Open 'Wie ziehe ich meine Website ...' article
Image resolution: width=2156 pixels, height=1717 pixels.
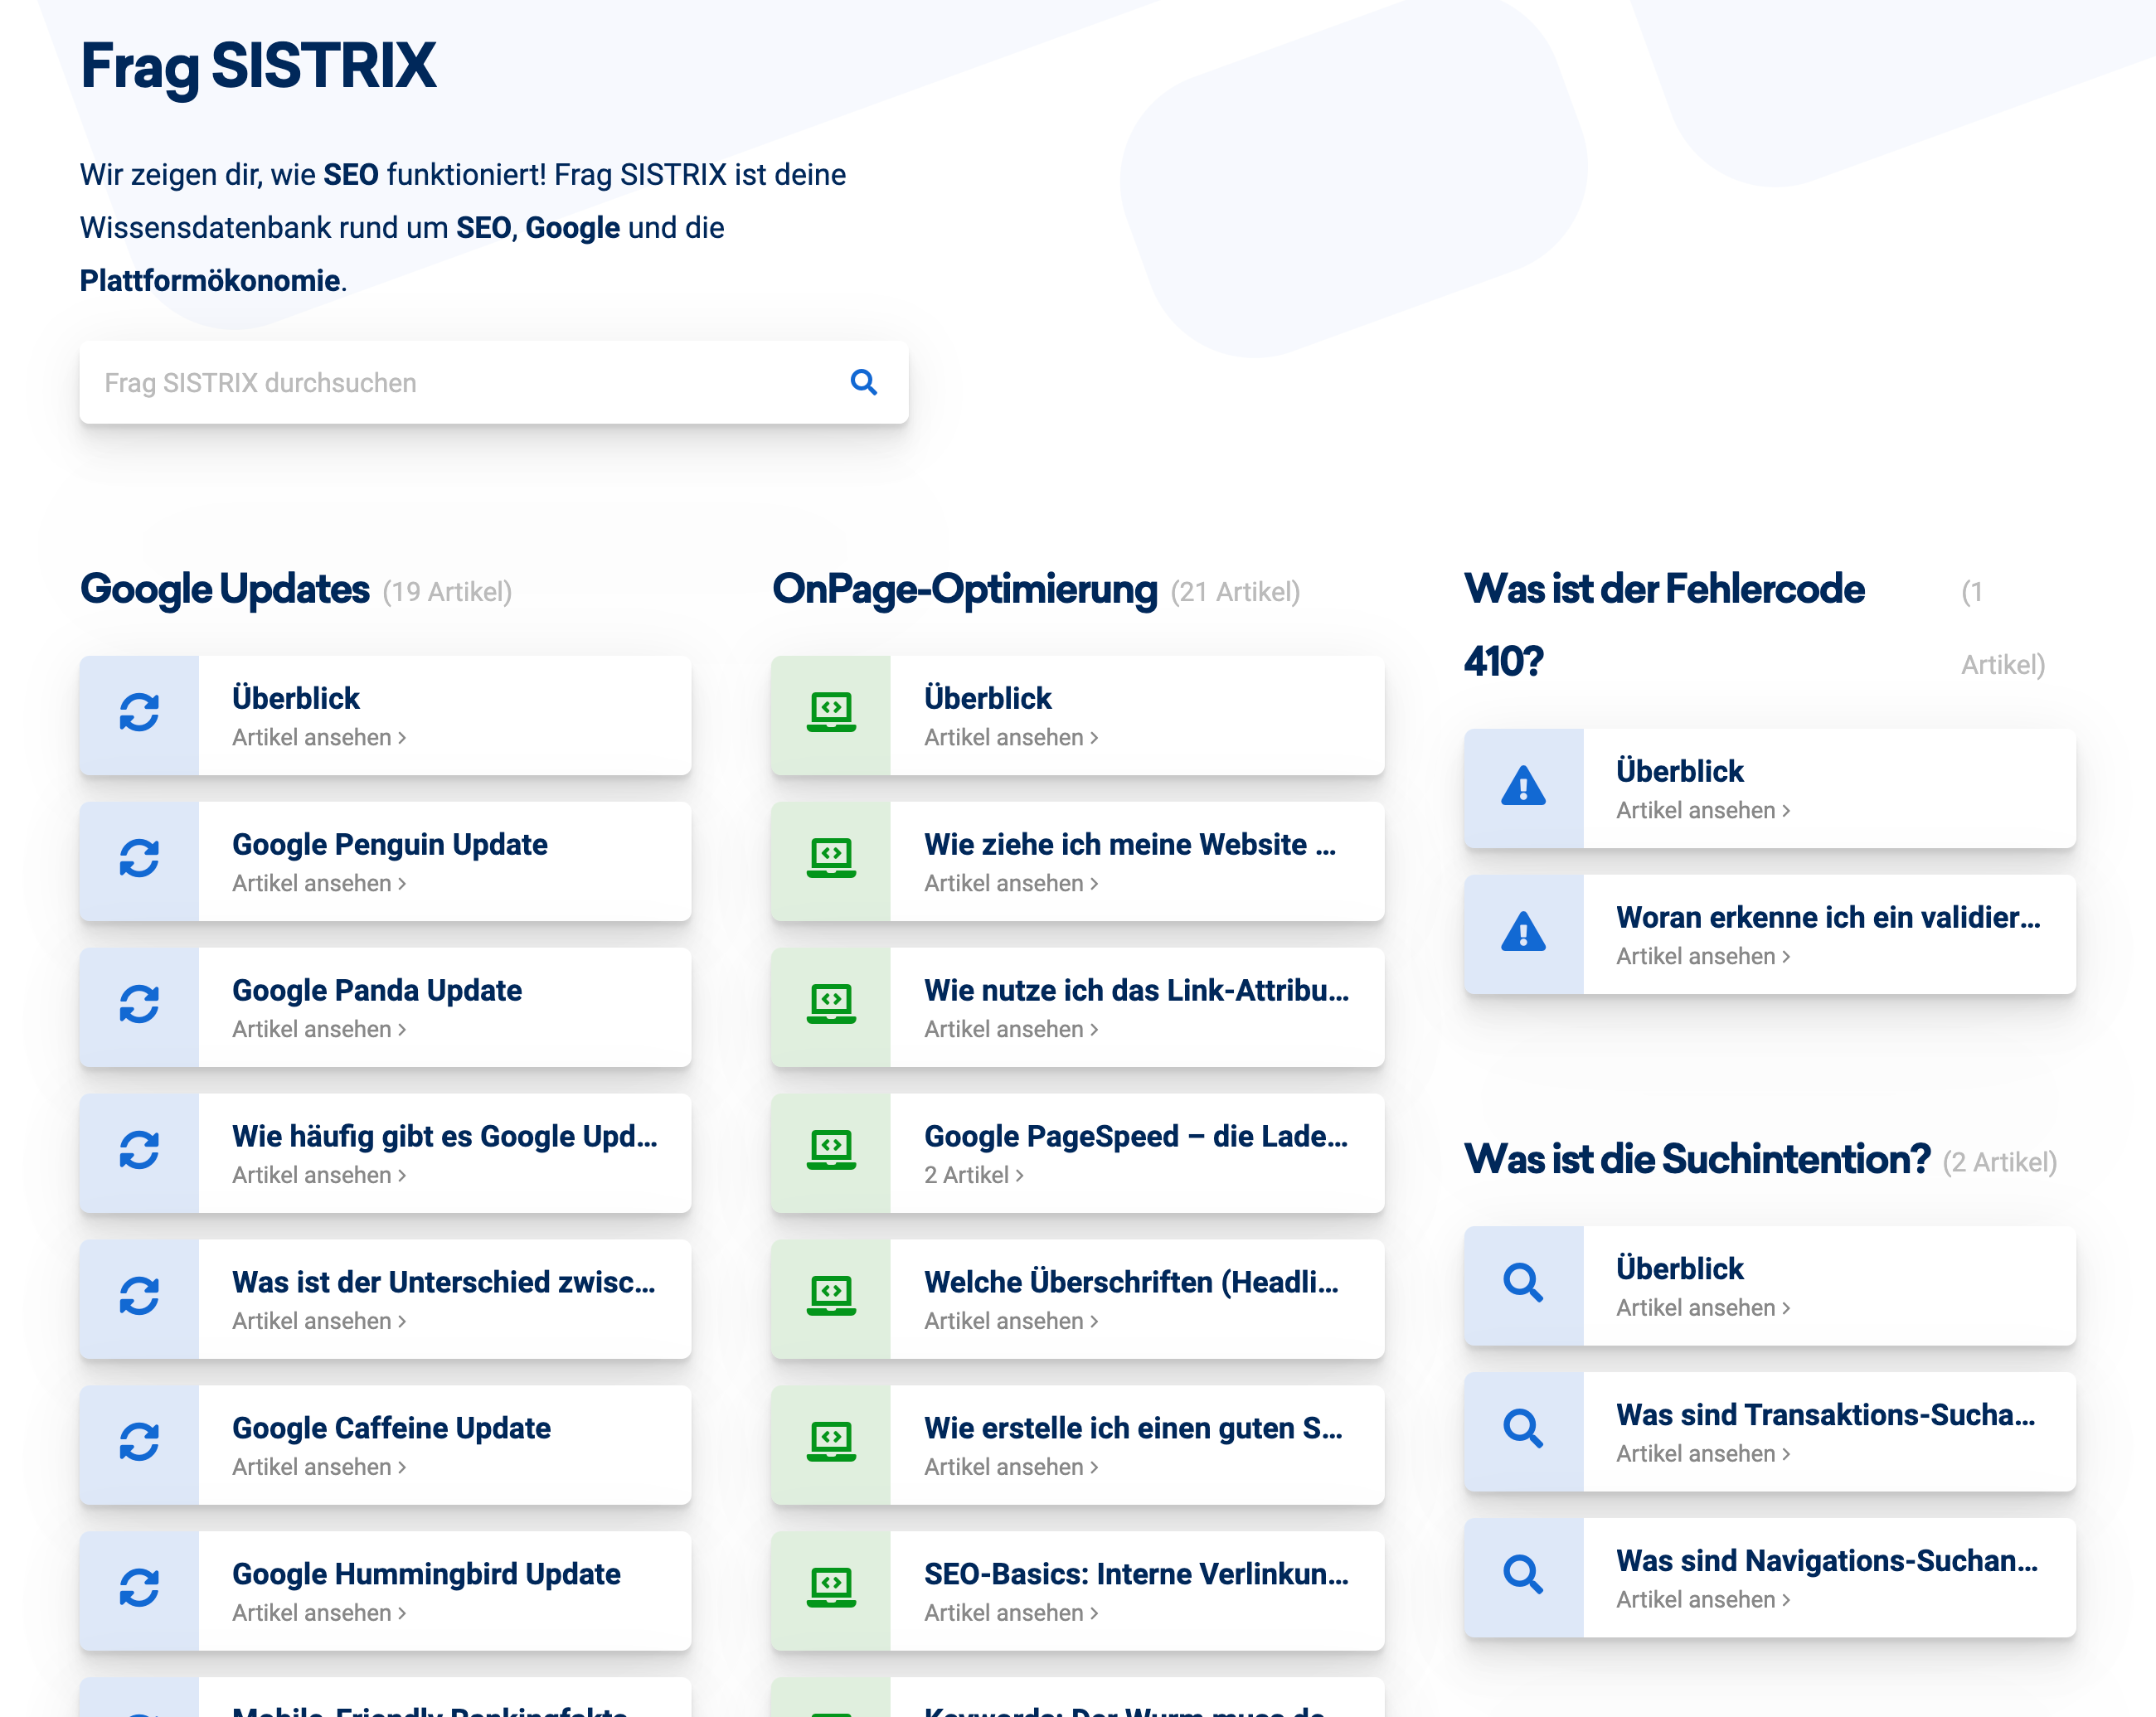tap(1130, 844)
